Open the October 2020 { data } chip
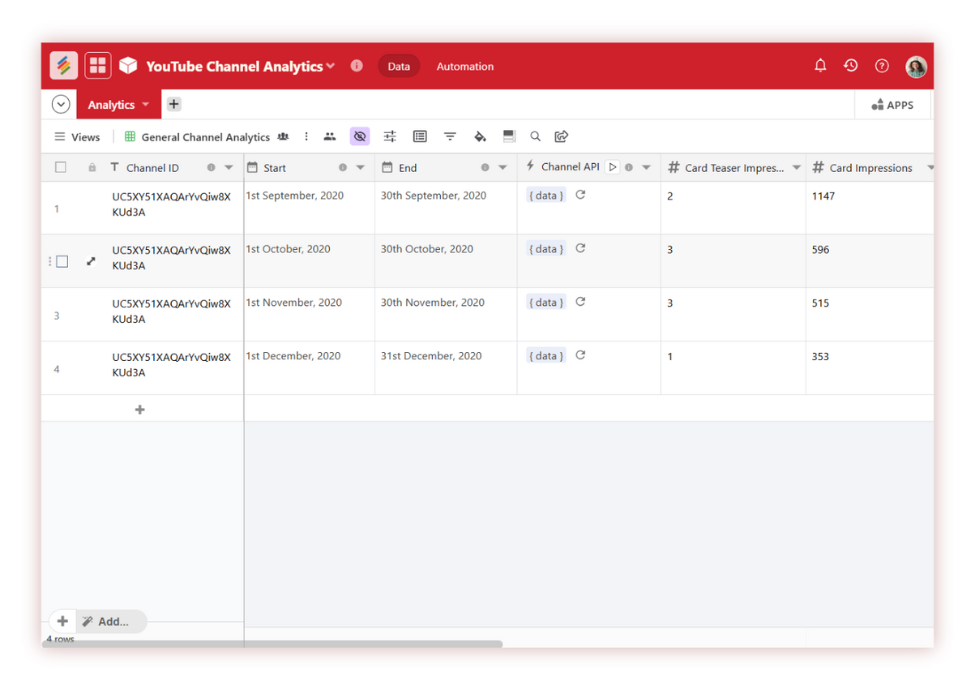Screen dimensions: 975x690 click(x=546, y=249)
